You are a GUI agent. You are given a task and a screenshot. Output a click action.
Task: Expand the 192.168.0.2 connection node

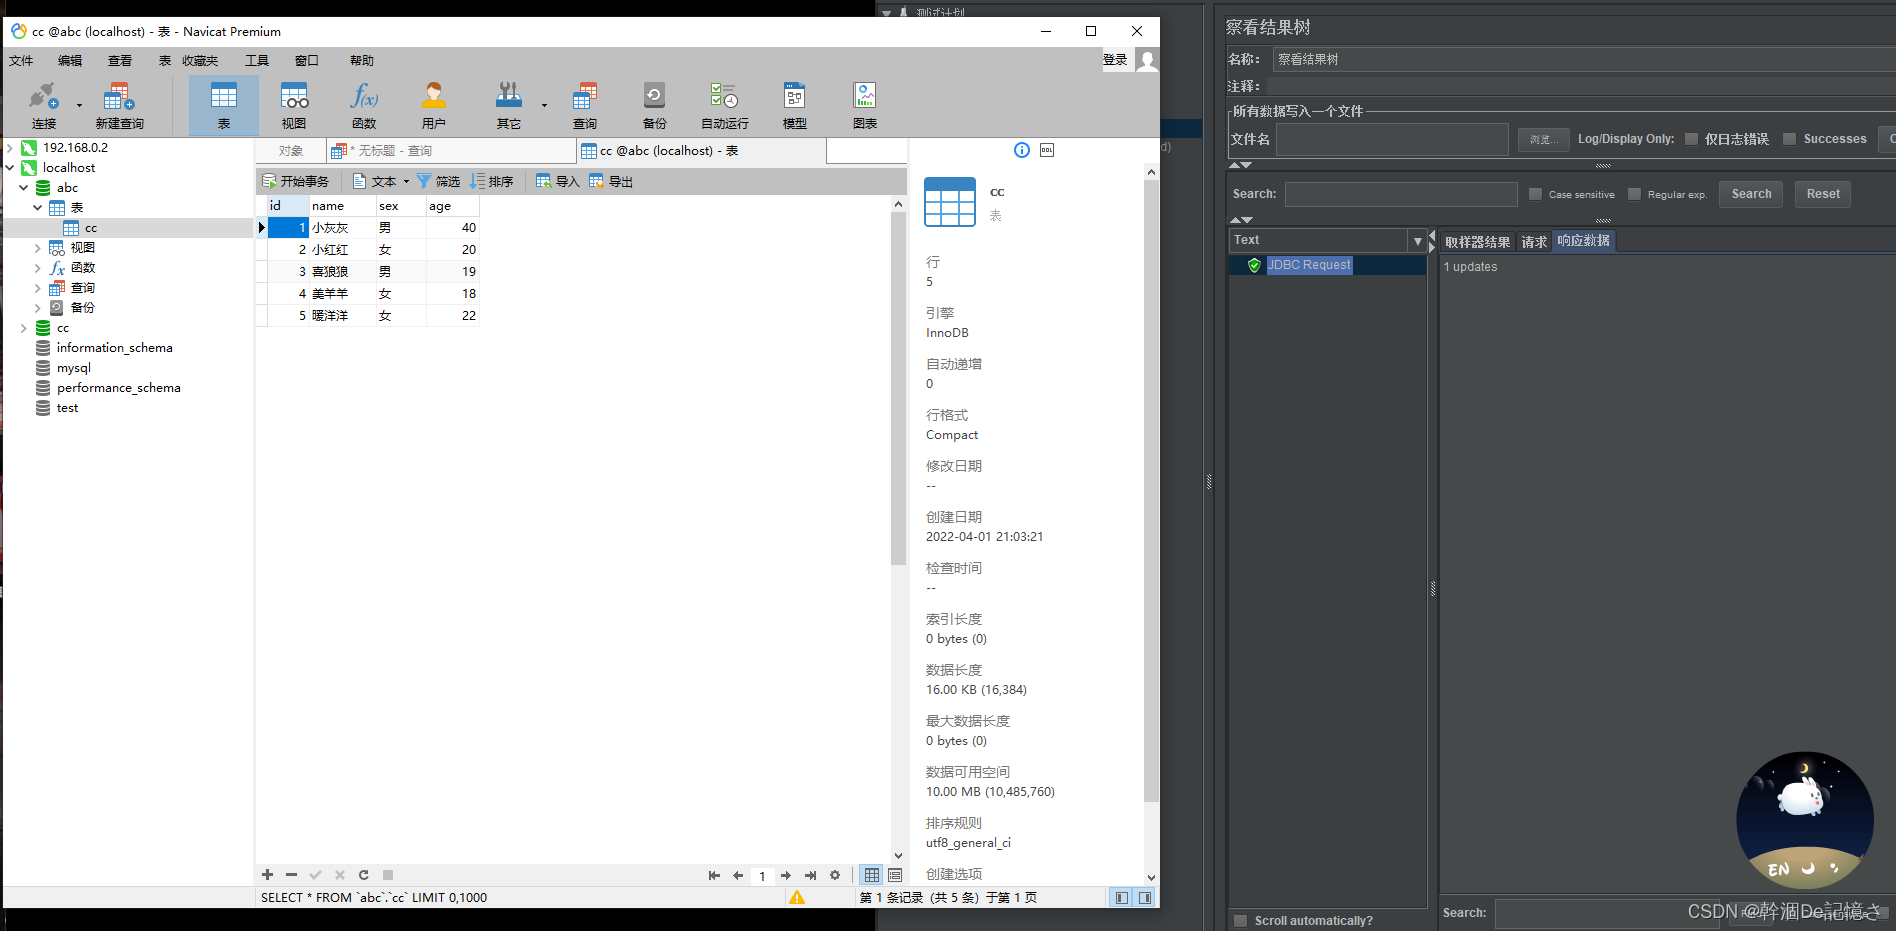pyautogui.click(x=10, y=147)
